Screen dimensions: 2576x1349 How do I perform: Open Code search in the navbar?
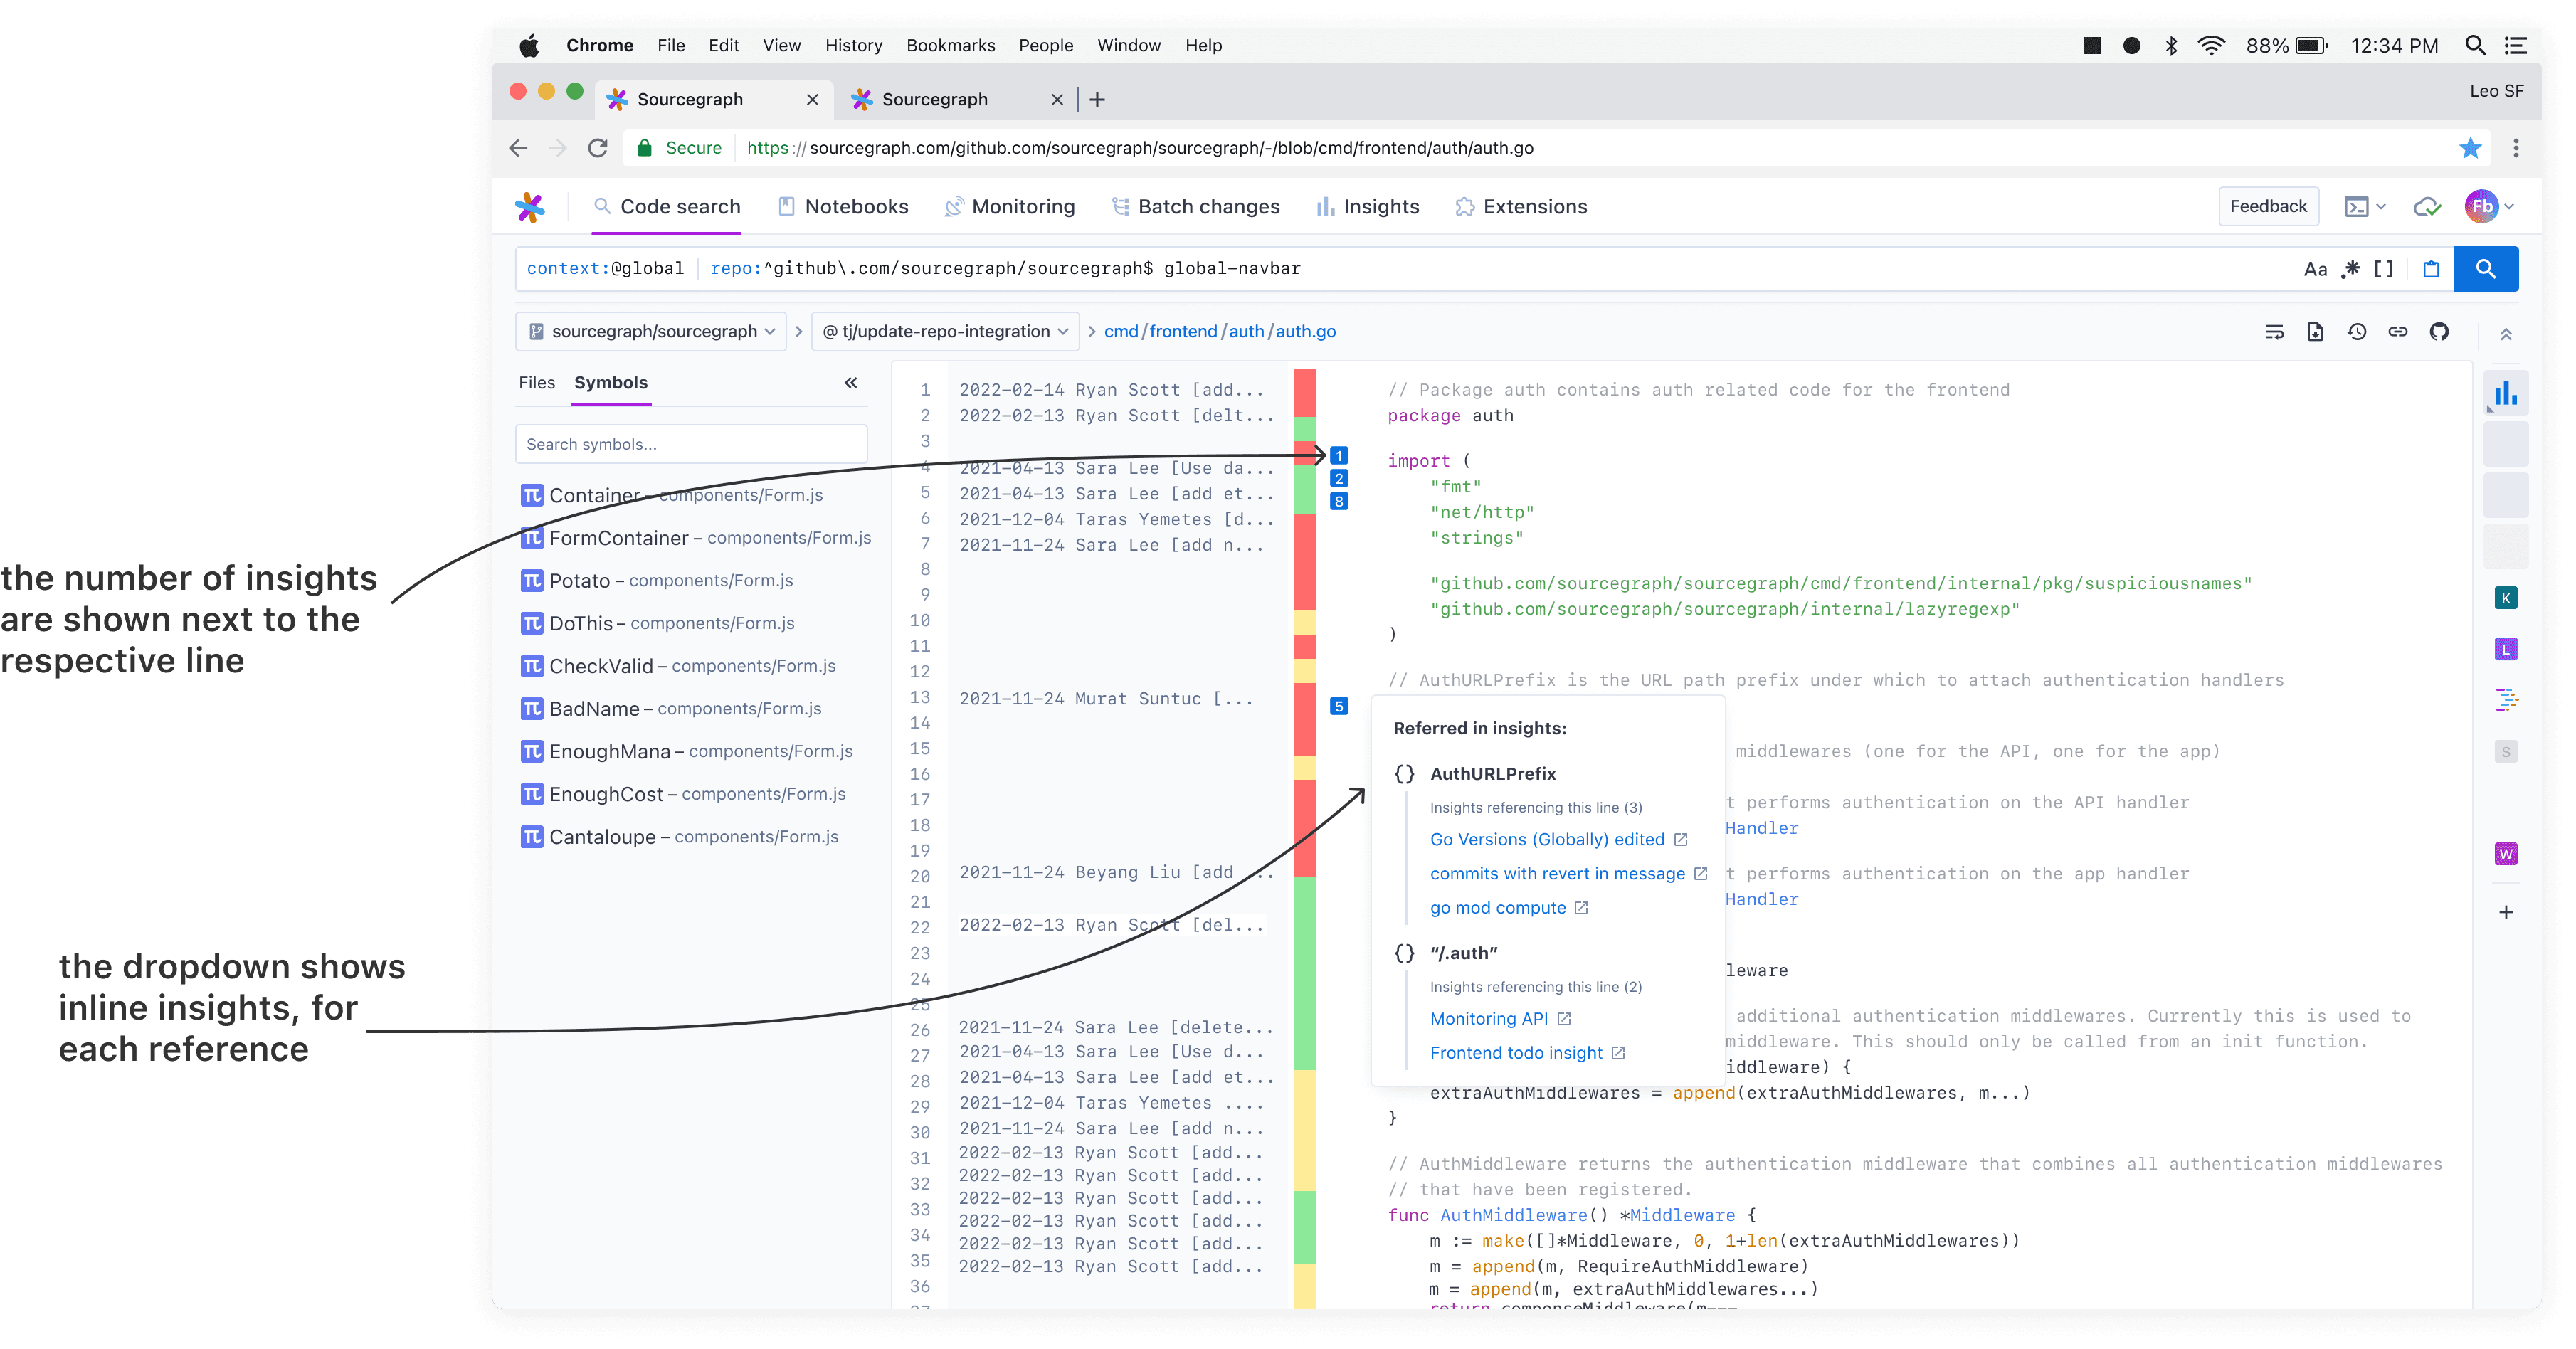[667, 207]
